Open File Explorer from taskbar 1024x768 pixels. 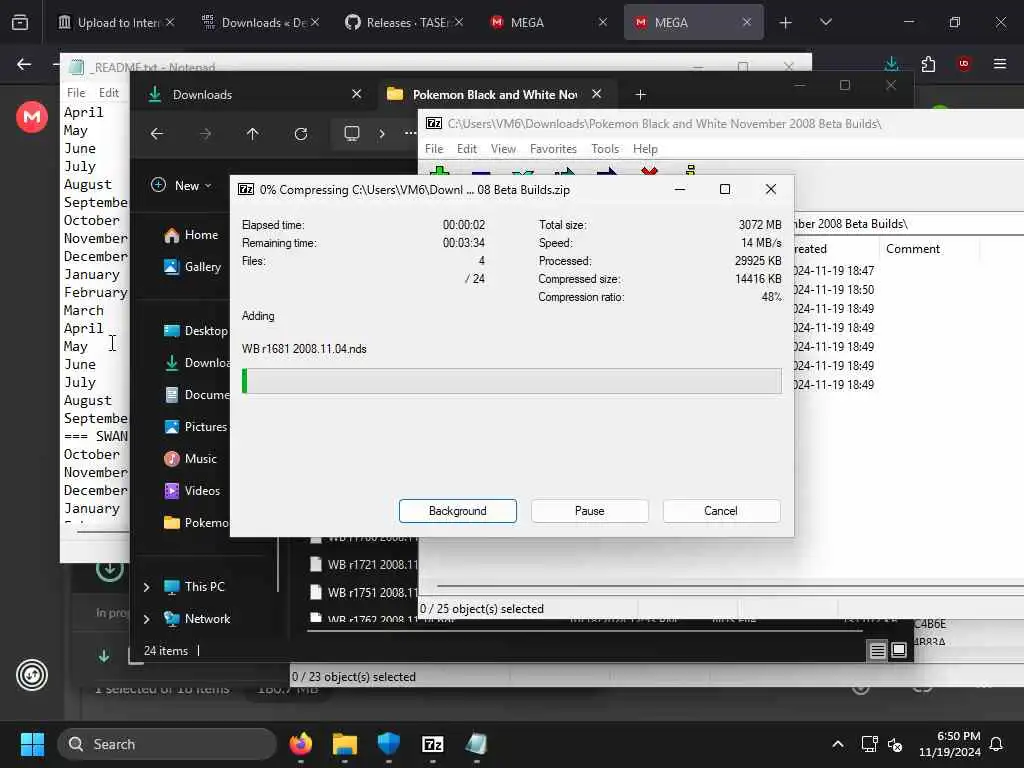coord(345,744)
